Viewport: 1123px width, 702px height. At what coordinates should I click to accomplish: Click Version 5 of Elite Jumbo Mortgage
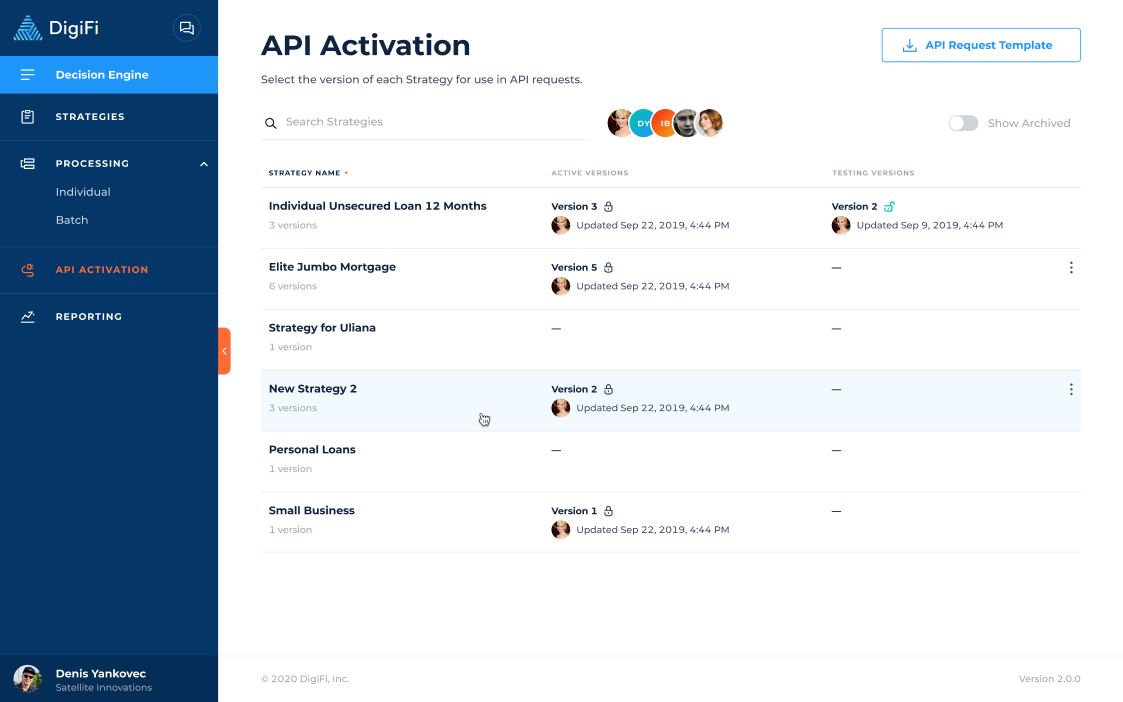(574, 267)
